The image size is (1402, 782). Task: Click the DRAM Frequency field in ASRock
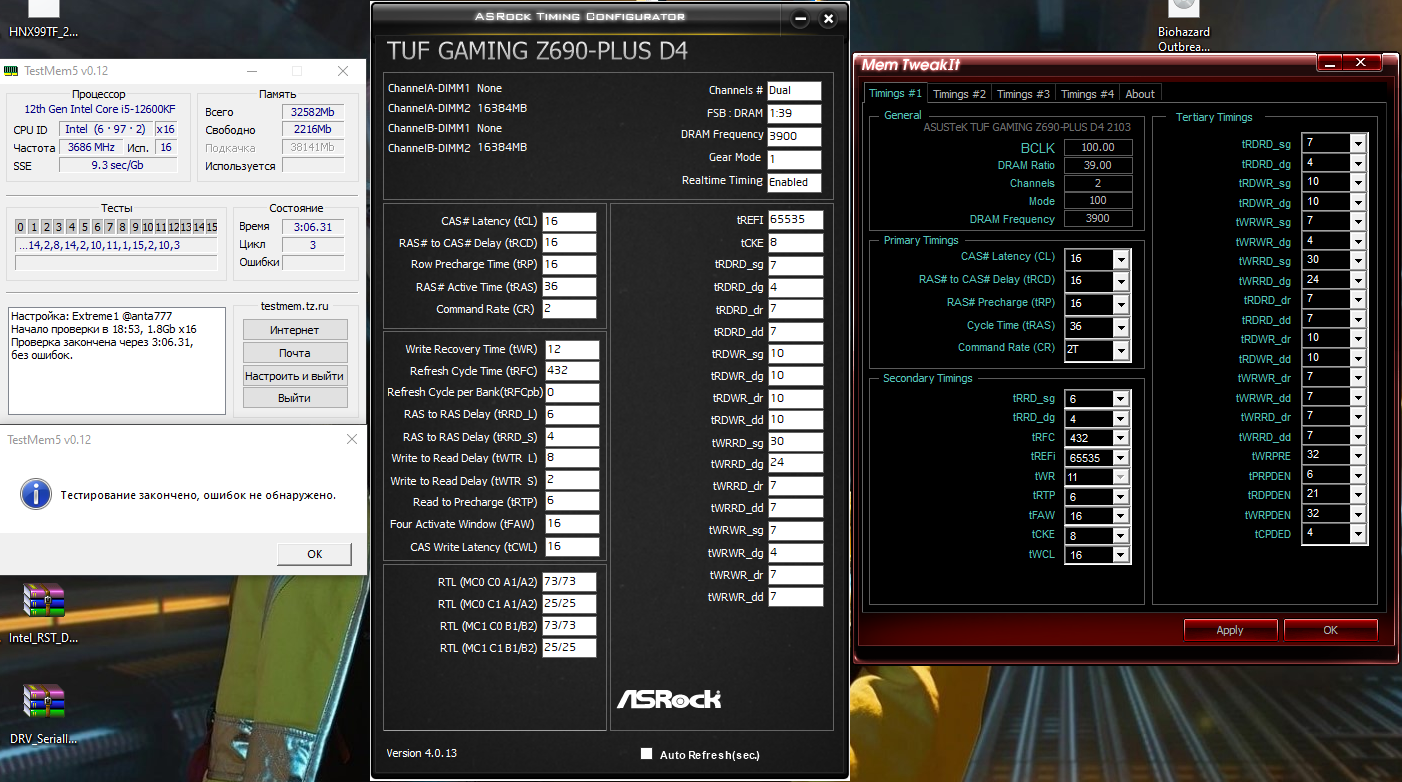[x=795, y=136]
